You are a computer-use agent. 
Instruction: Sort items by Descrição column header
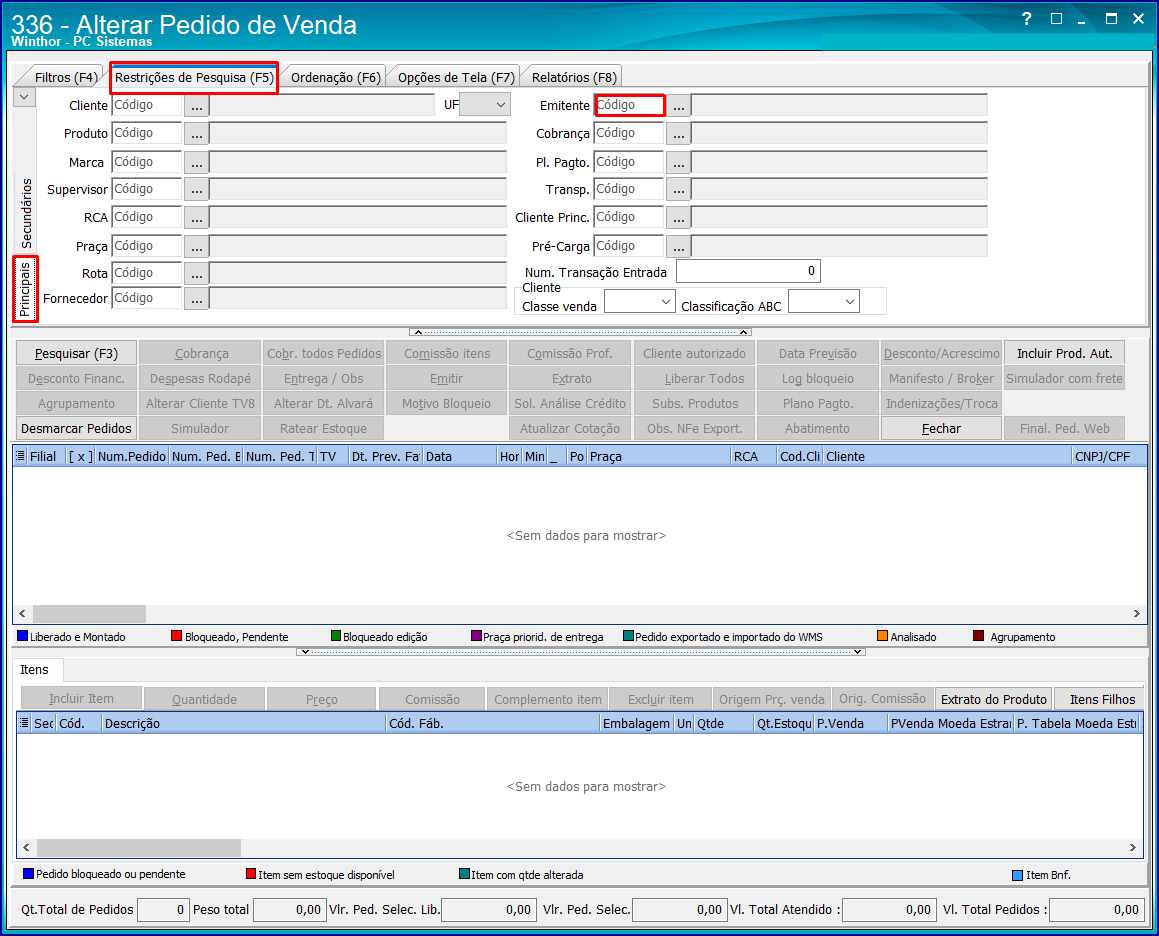[x=244, y=724]
